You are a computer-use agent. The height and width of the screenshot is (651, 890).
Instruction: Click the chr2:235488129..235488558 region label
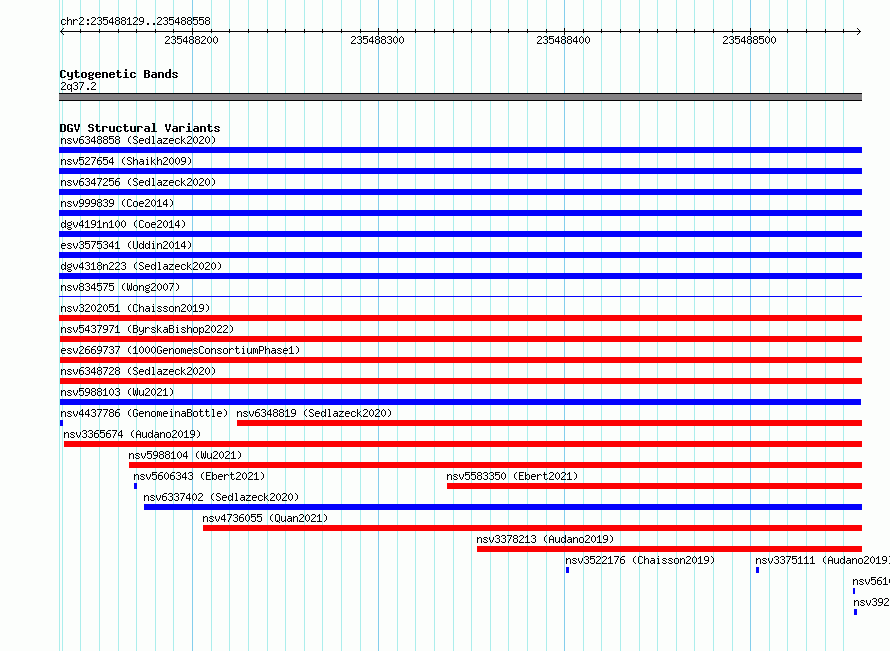(x=135, y=22)
